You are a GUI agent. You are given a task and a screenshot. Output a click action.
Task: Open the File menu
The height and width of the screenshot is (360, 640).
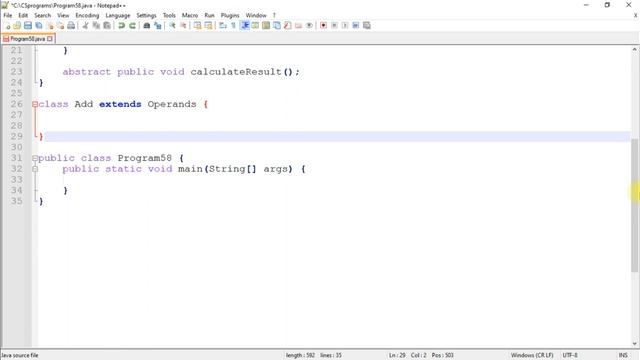8,16
